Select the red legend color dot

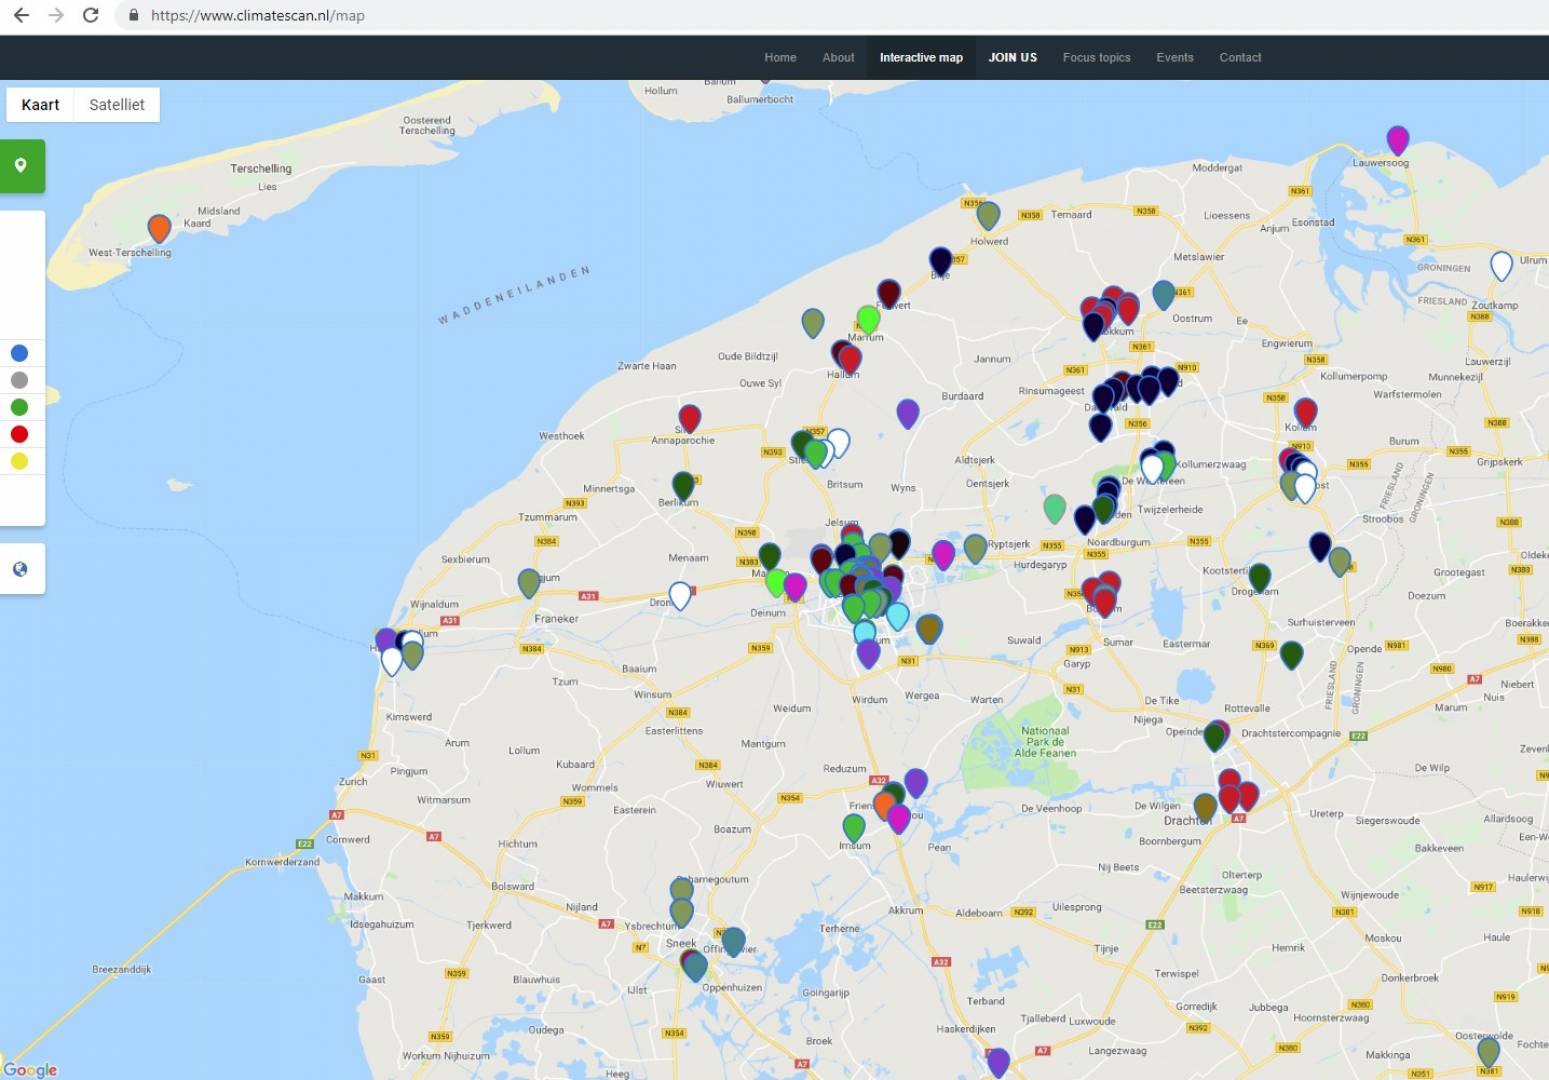(19, 434)
